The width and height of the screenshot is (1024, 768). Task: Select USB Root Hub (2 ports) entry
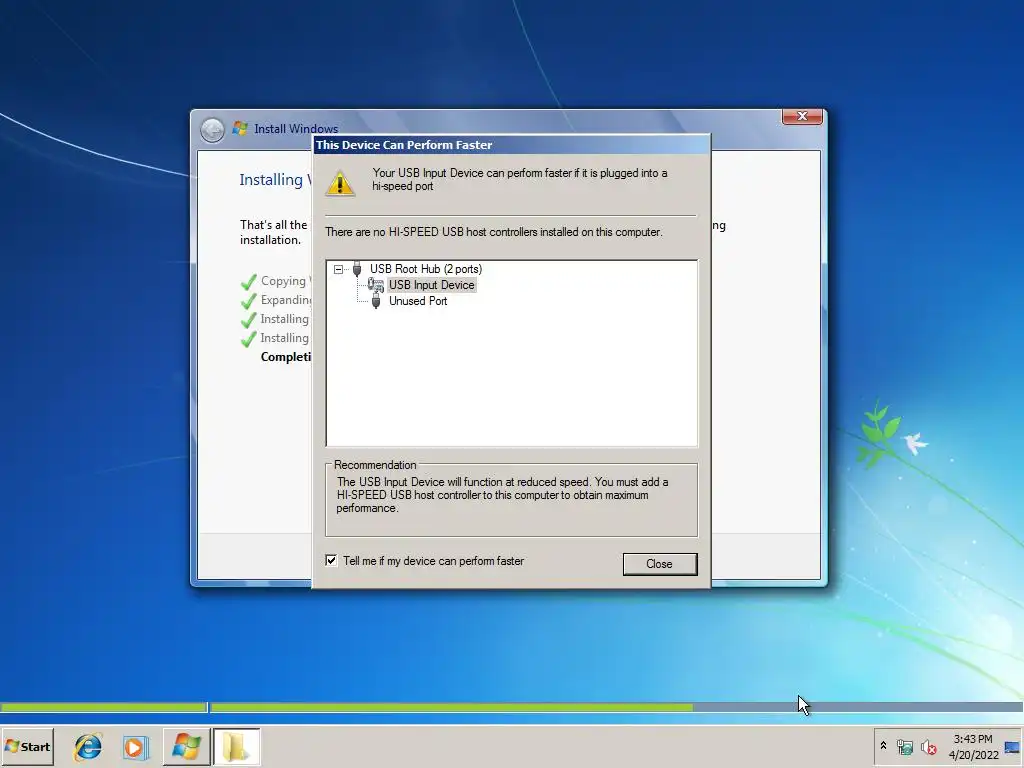(426, 269)
